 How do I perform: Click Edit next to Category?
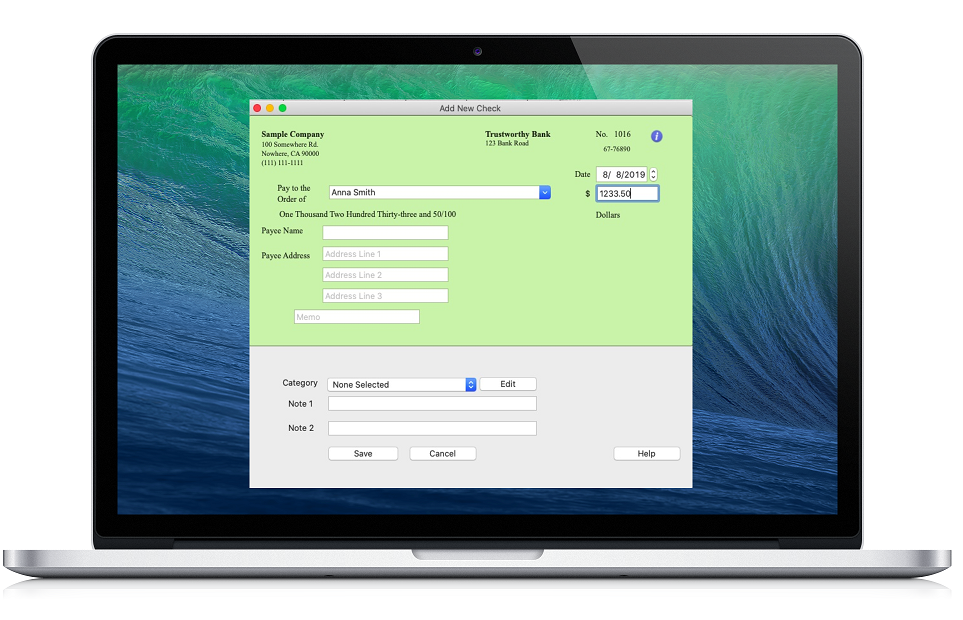[508, 384]
